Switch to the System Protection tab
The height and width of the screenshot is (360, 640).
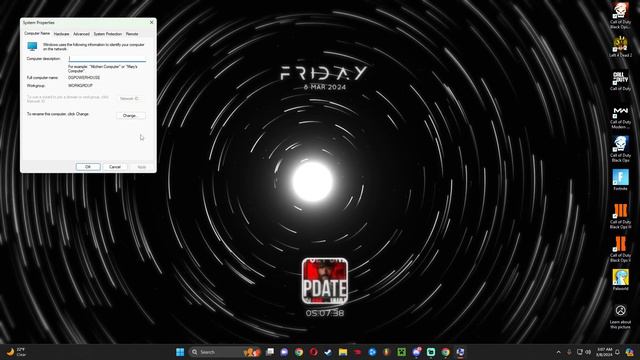[108, 34]
